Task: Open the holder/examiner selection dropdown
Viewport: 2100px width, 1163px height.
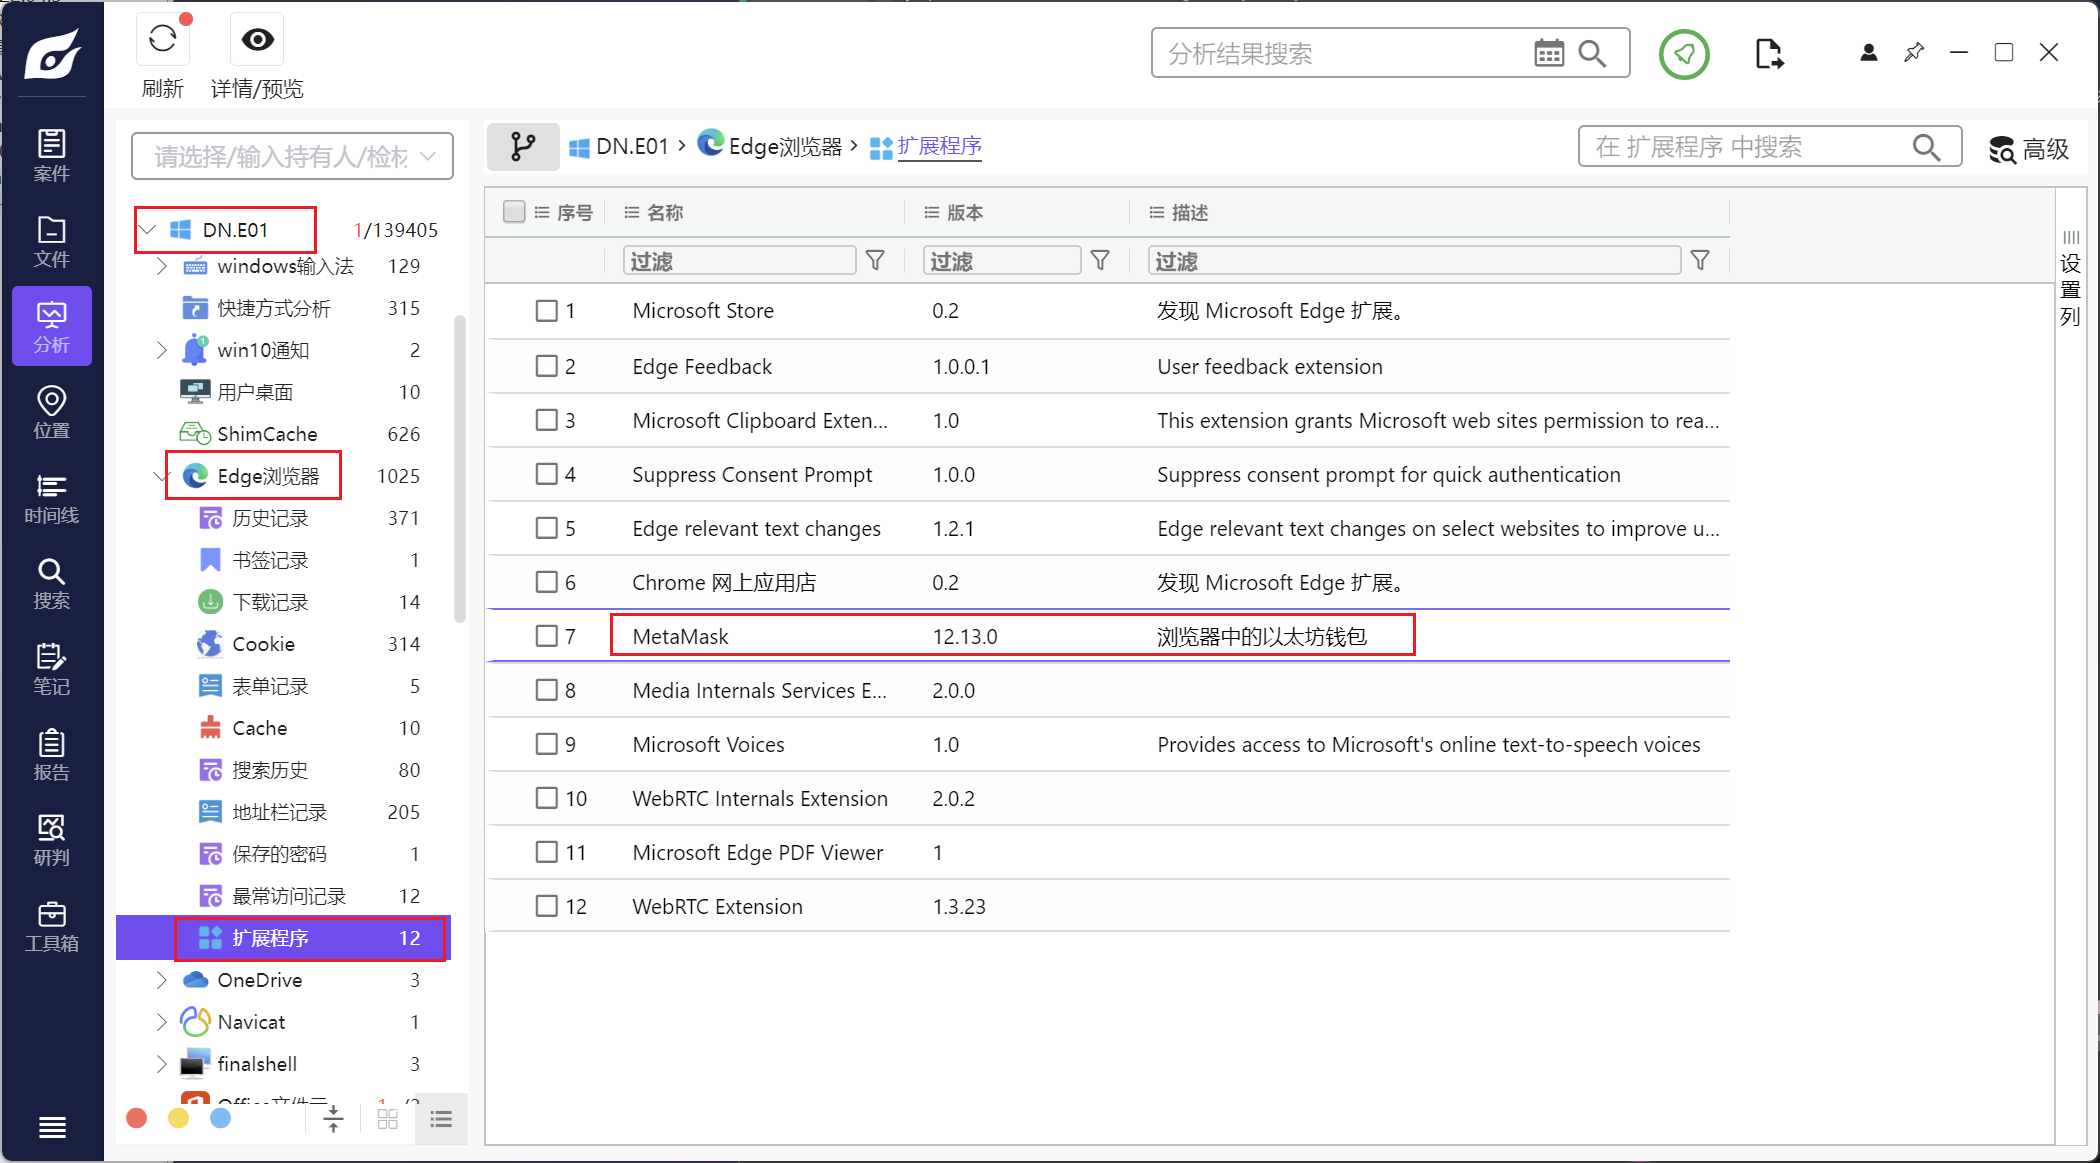Action: click(292, 156)
